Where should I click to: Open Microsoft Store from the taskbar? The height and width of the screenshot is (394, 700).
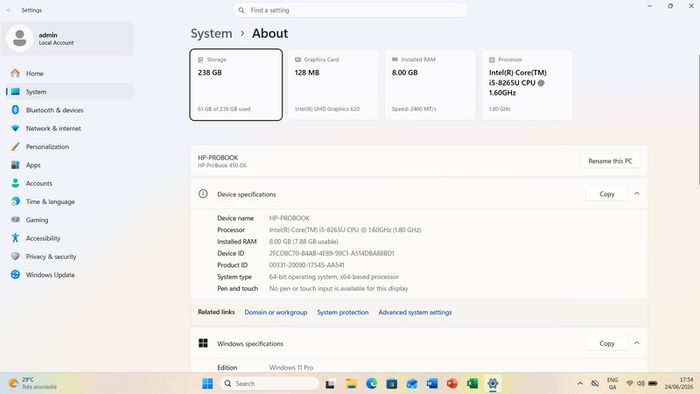pyautogui.click(x=392, y=384)
